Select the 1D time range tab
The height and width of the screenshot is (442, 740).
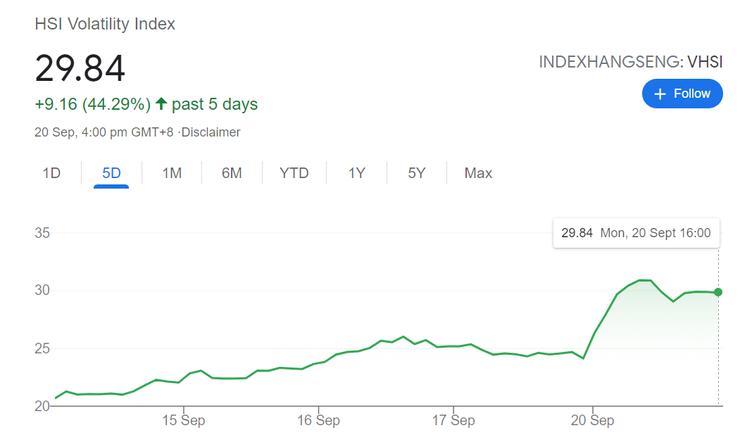(52, 173)
